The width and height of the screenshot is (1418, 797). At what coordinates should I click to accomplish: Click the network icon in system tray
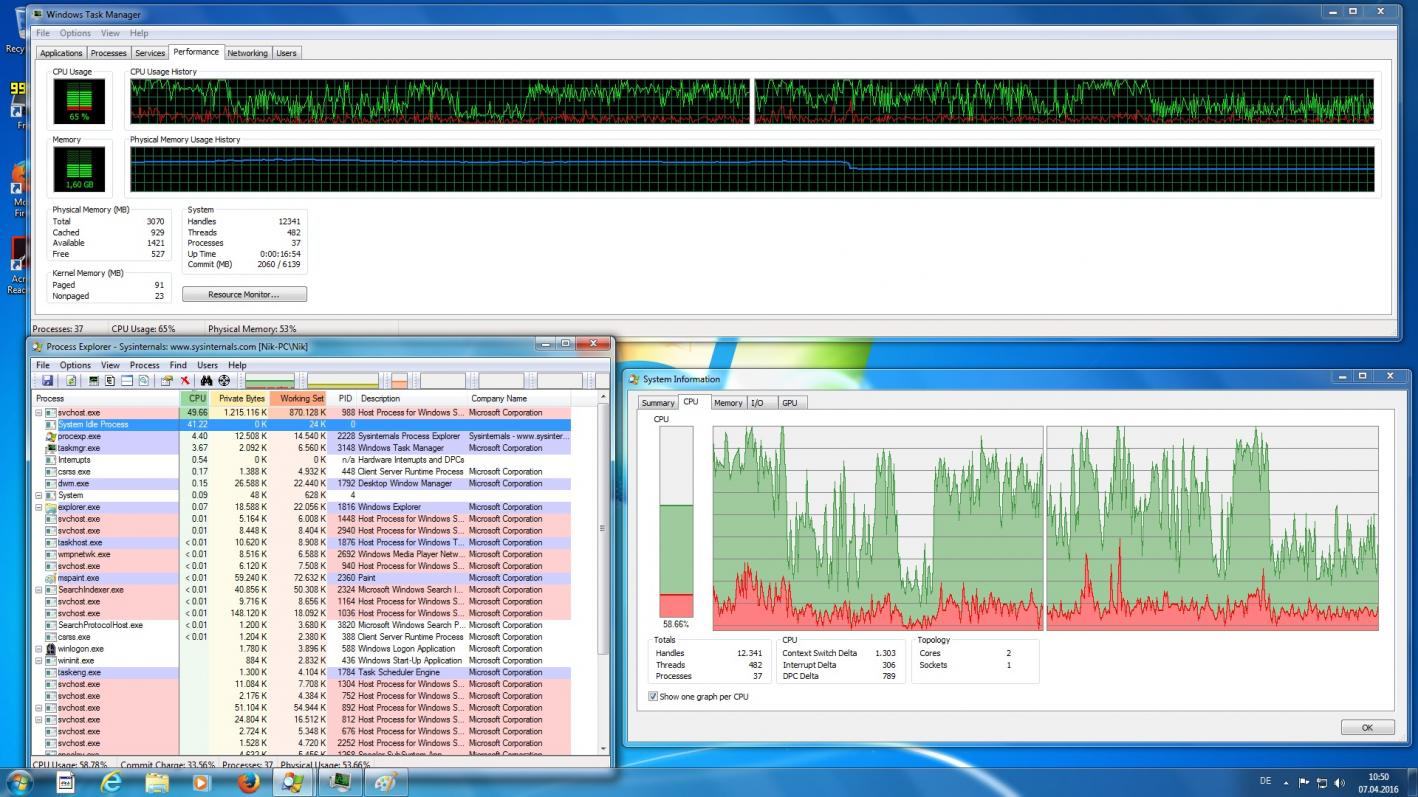tap(1322, 782)
